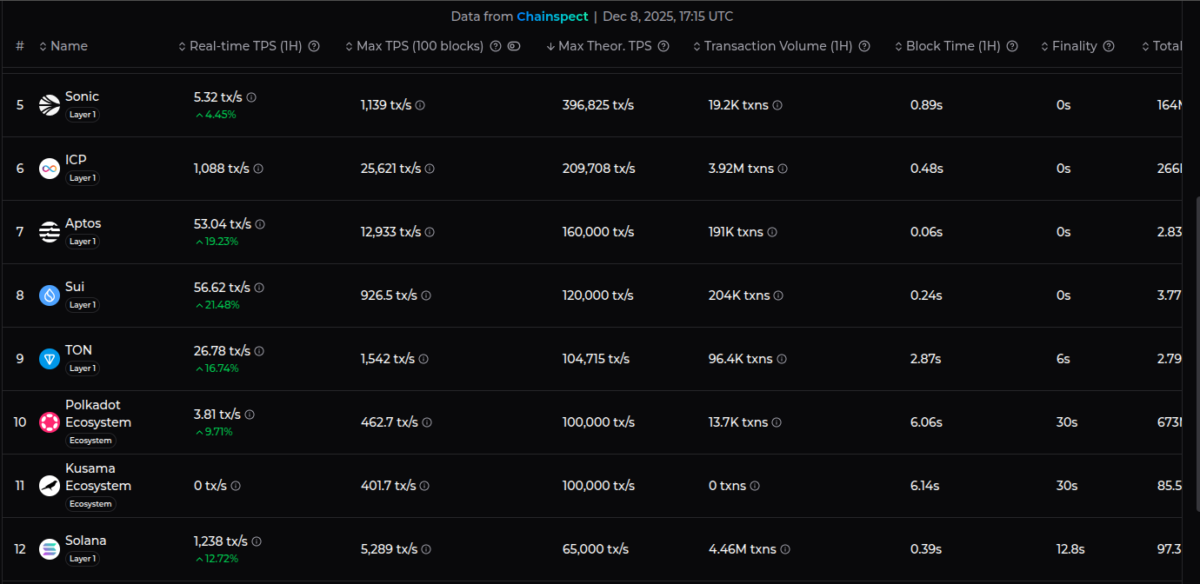Viewport: 1200px width, 584px height.
Task: Click the TON diamond logo icon
Action: tap(47, 358)
